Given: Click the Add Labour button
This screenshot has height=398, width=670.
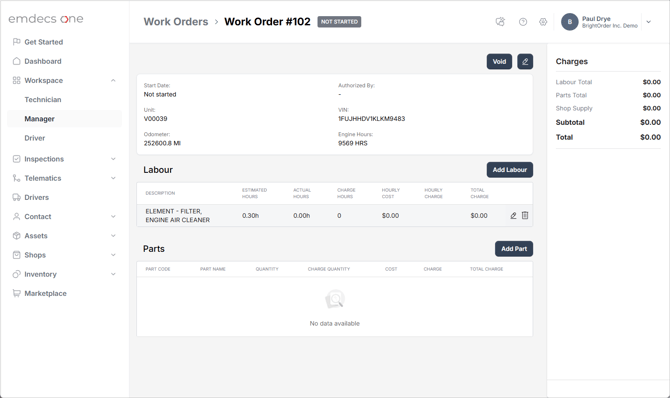Looking at the screenshot, I should [x=509, y=170].
